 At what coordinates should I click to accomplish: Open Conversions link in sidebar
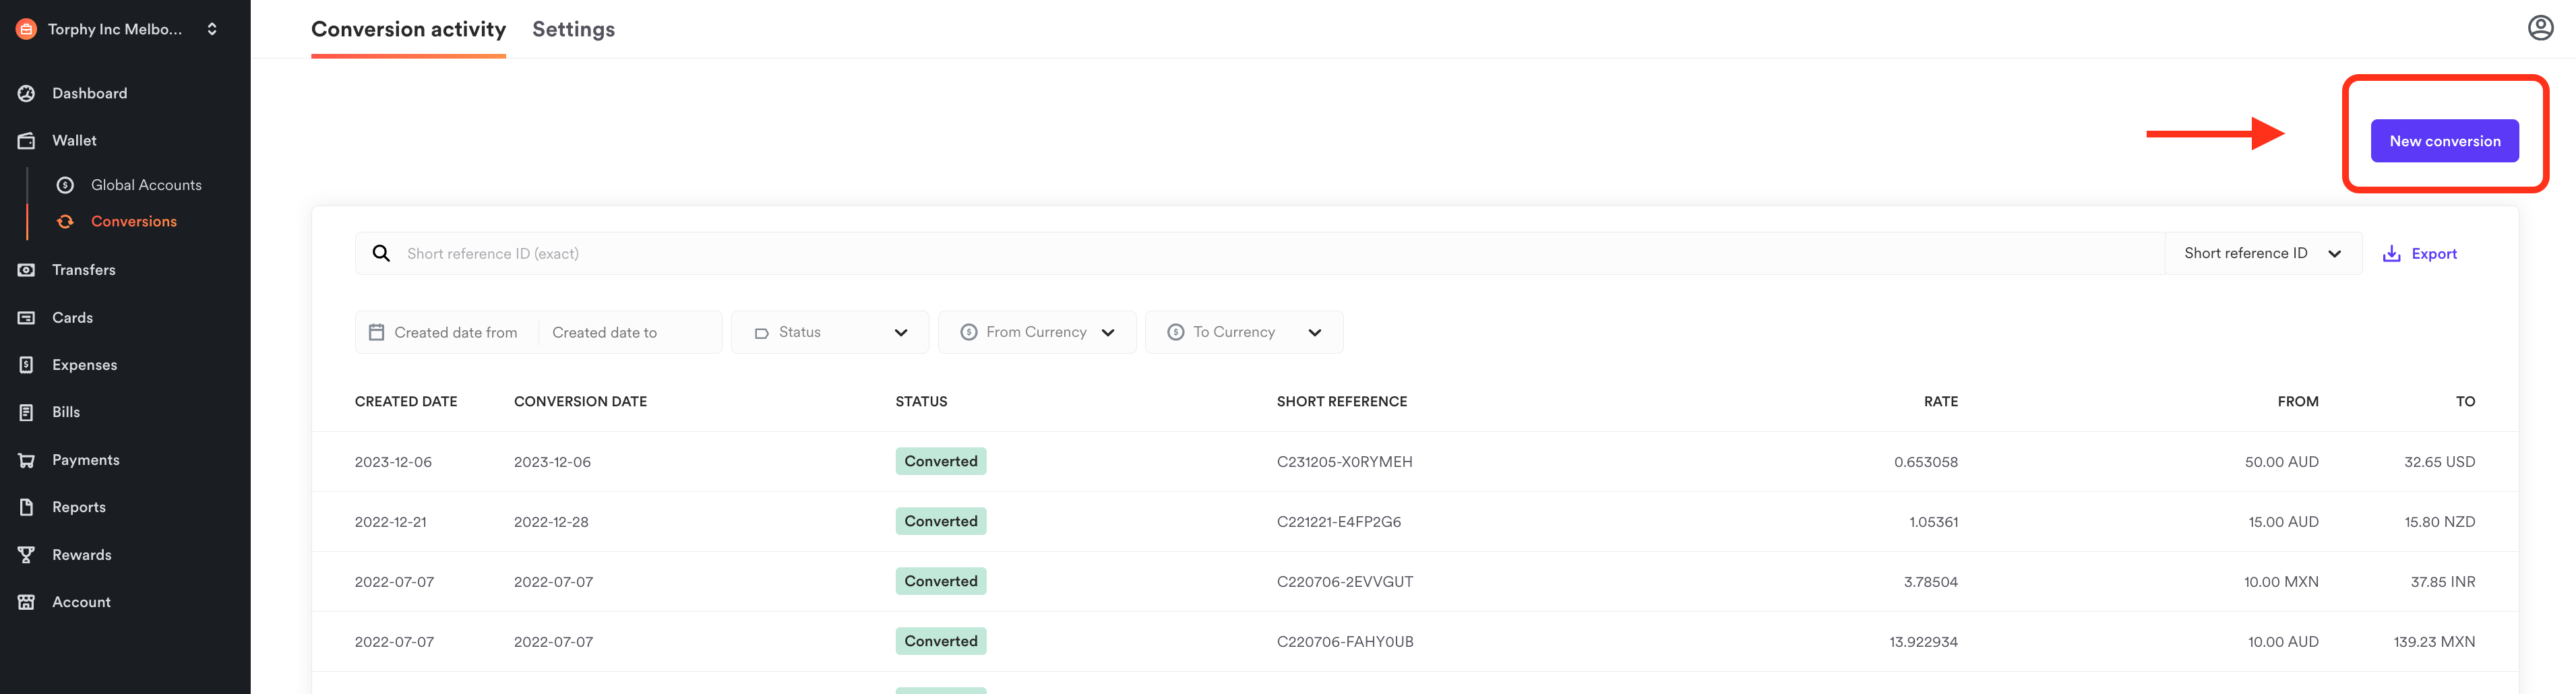click(x=133, y=222)
